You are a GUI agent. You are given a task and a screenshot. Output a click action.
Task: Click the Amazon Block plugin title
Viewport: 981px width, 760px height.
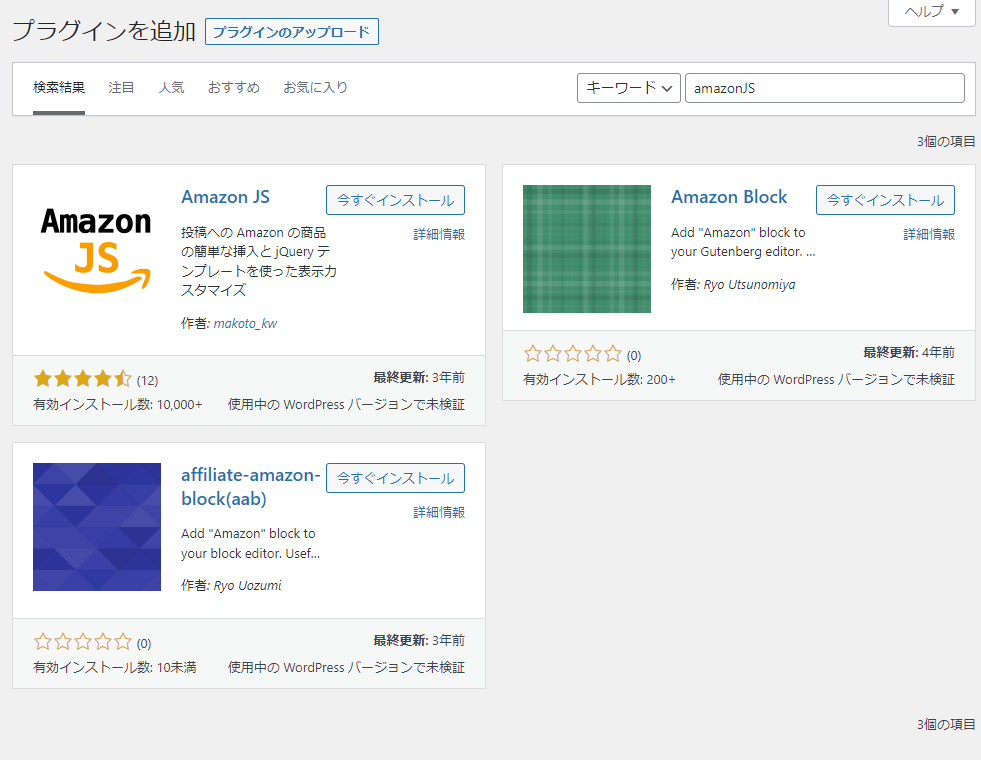tap(729, 197)
